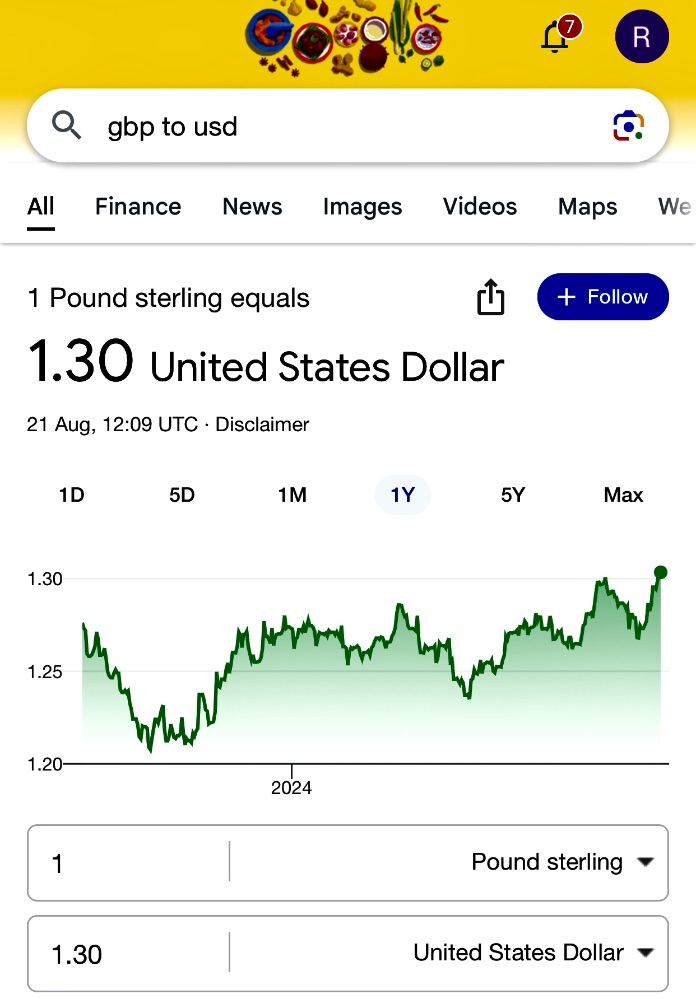This screenshot has height=999, width=696.
Task: Show the Max chart range
Action: point(623,495)
